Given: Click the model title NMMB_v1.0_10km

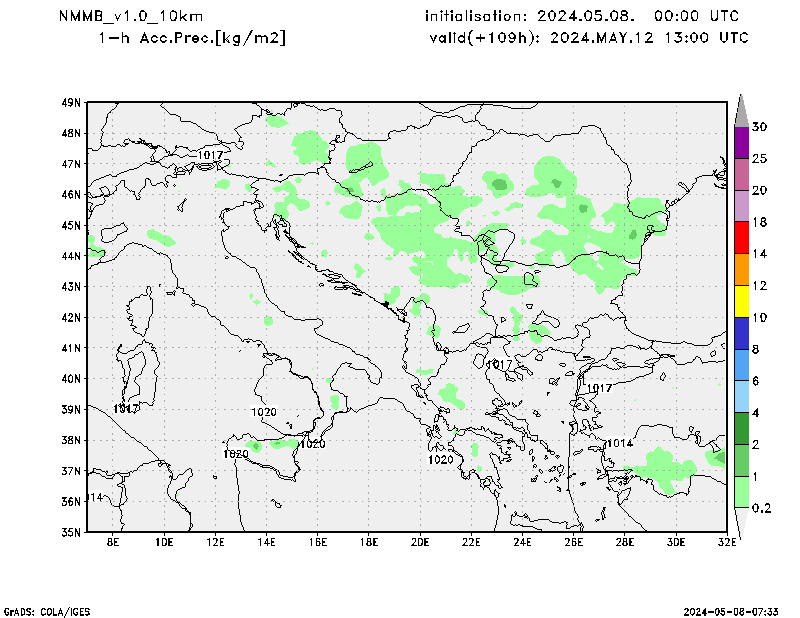Looking at the screenshot, I should pyautogui.click(x=116, y=17).
